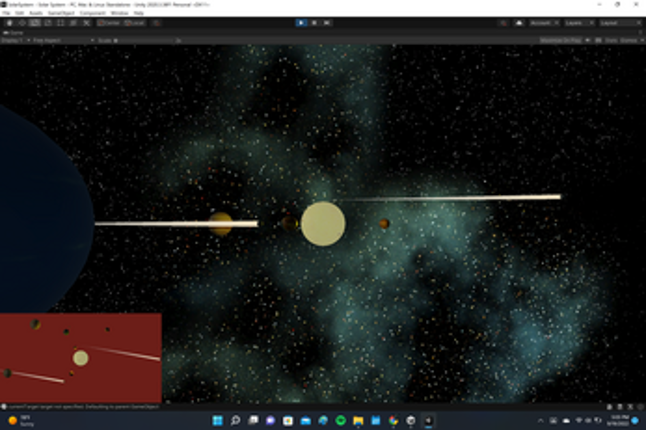Open the Mail app on taskbar
The height and width of the screenshot is (430, 646).
click(x=306, y=421)
